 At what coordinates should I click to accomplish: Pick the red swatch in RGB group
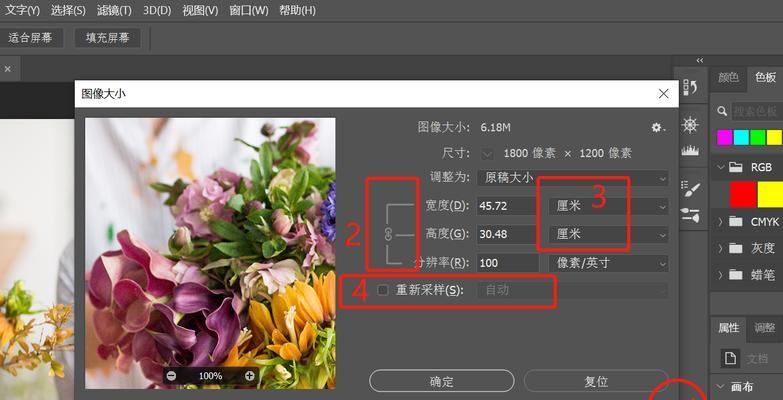(743, 195)
